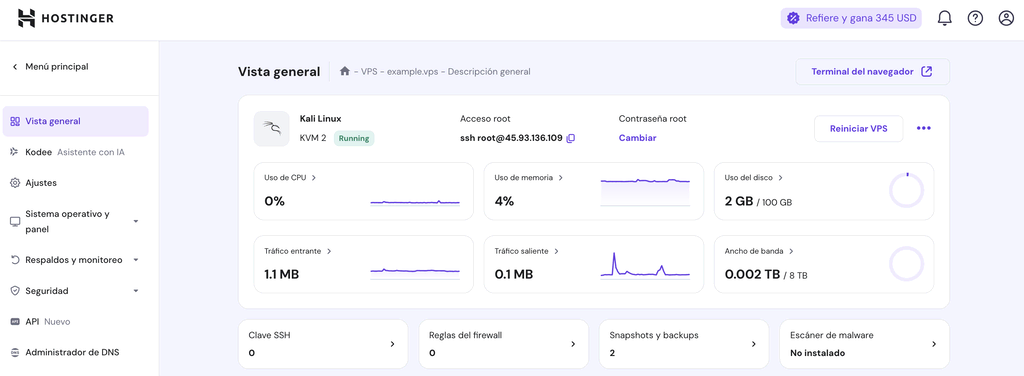Click the Sistema operativo monitor icon
Screen dimensions: 1024x376
tap(15, 222)
